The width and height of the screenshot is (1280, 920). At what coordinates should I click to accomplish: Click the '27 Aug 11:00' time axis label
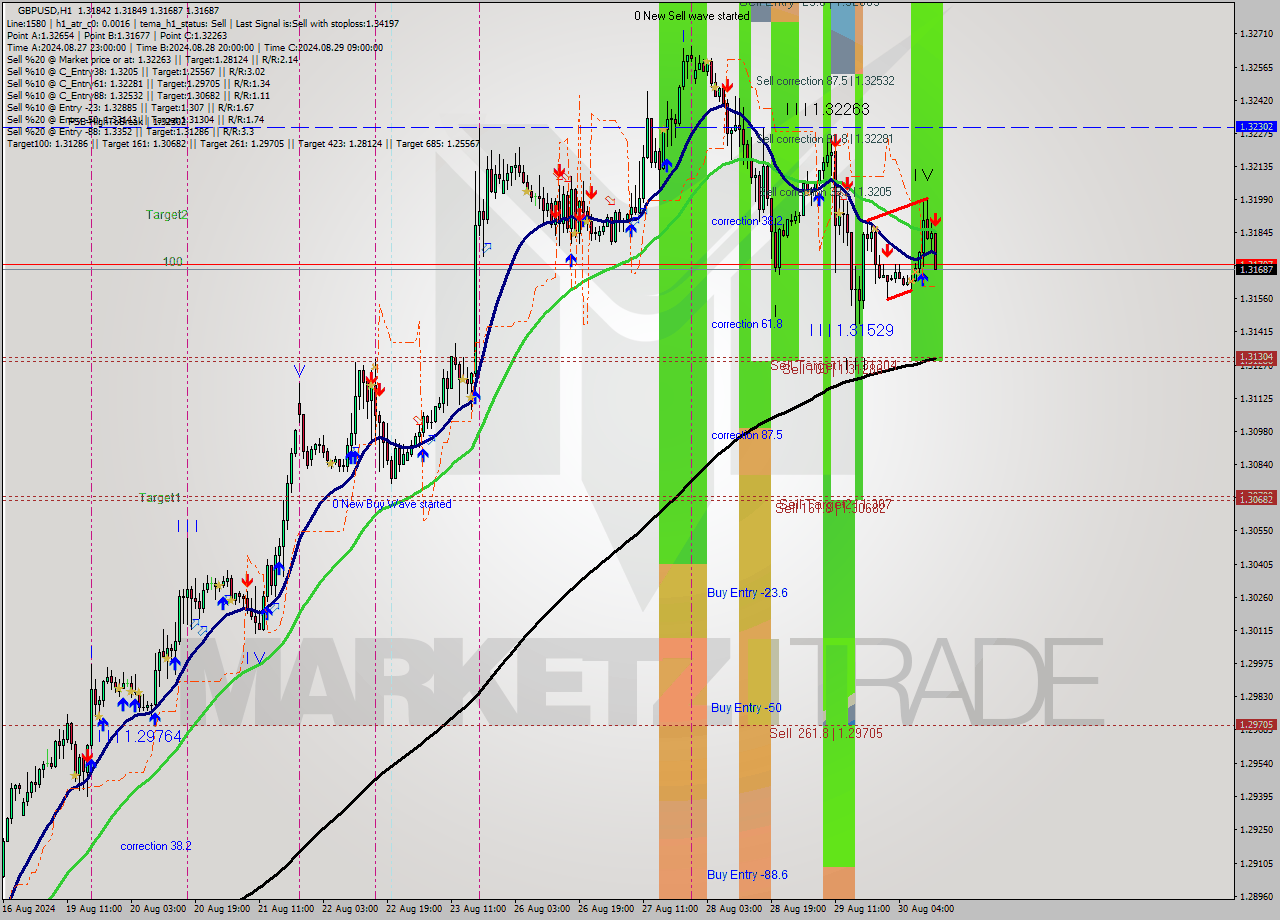pyautogui.click(x=670, y=909)
